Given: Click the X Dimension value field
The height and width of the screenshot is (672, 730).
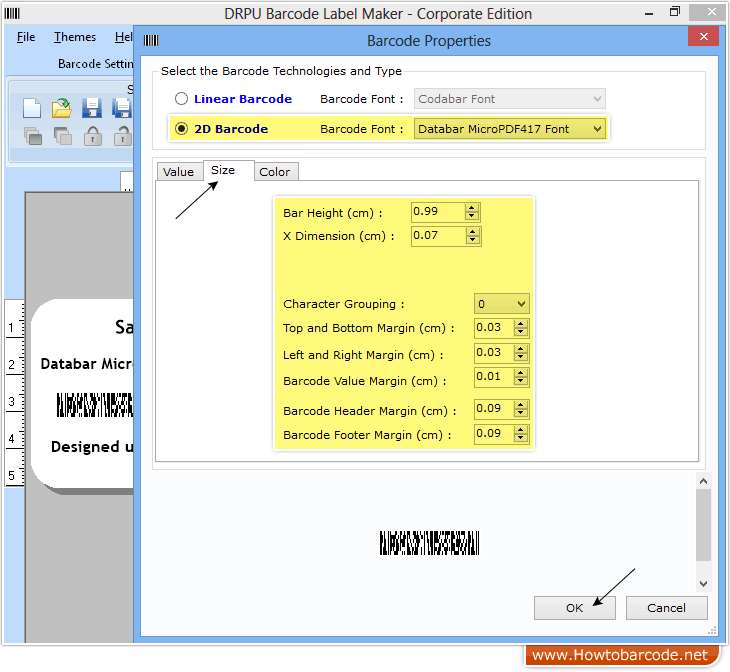Looking at the screenshot, I should point(438,236).
